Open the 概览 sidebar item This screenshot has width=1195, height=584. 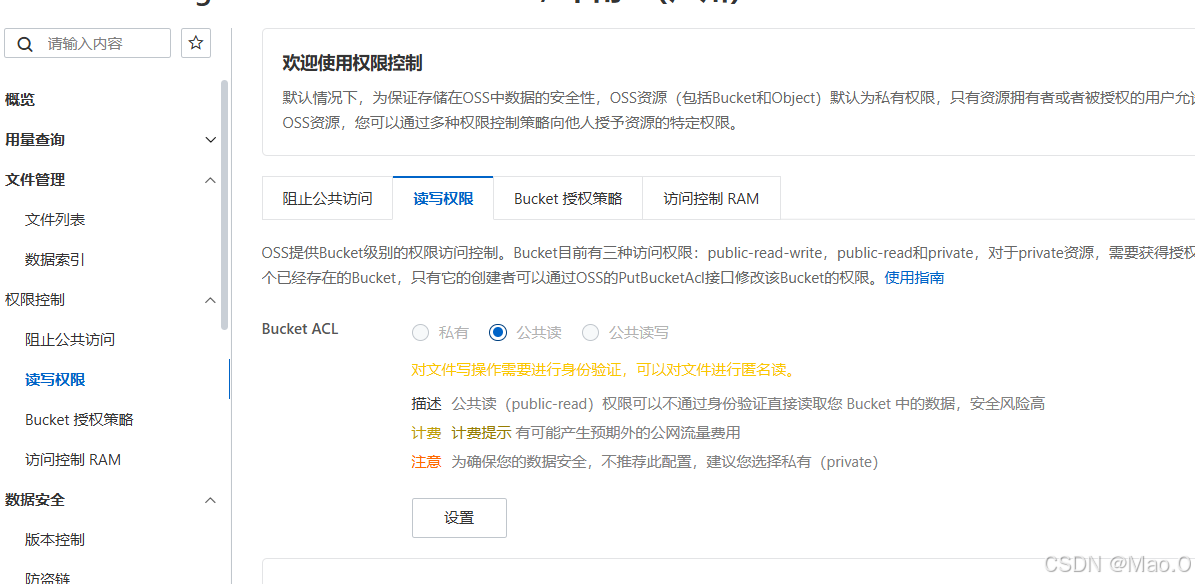(x=20, y=100)
